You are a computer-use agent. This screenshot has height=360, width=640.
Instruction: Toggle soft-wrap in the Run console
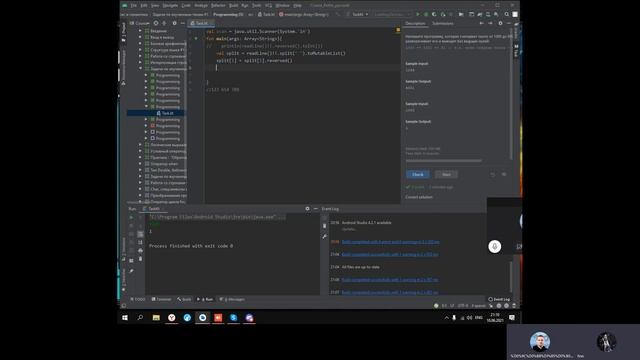coord(140,234)
